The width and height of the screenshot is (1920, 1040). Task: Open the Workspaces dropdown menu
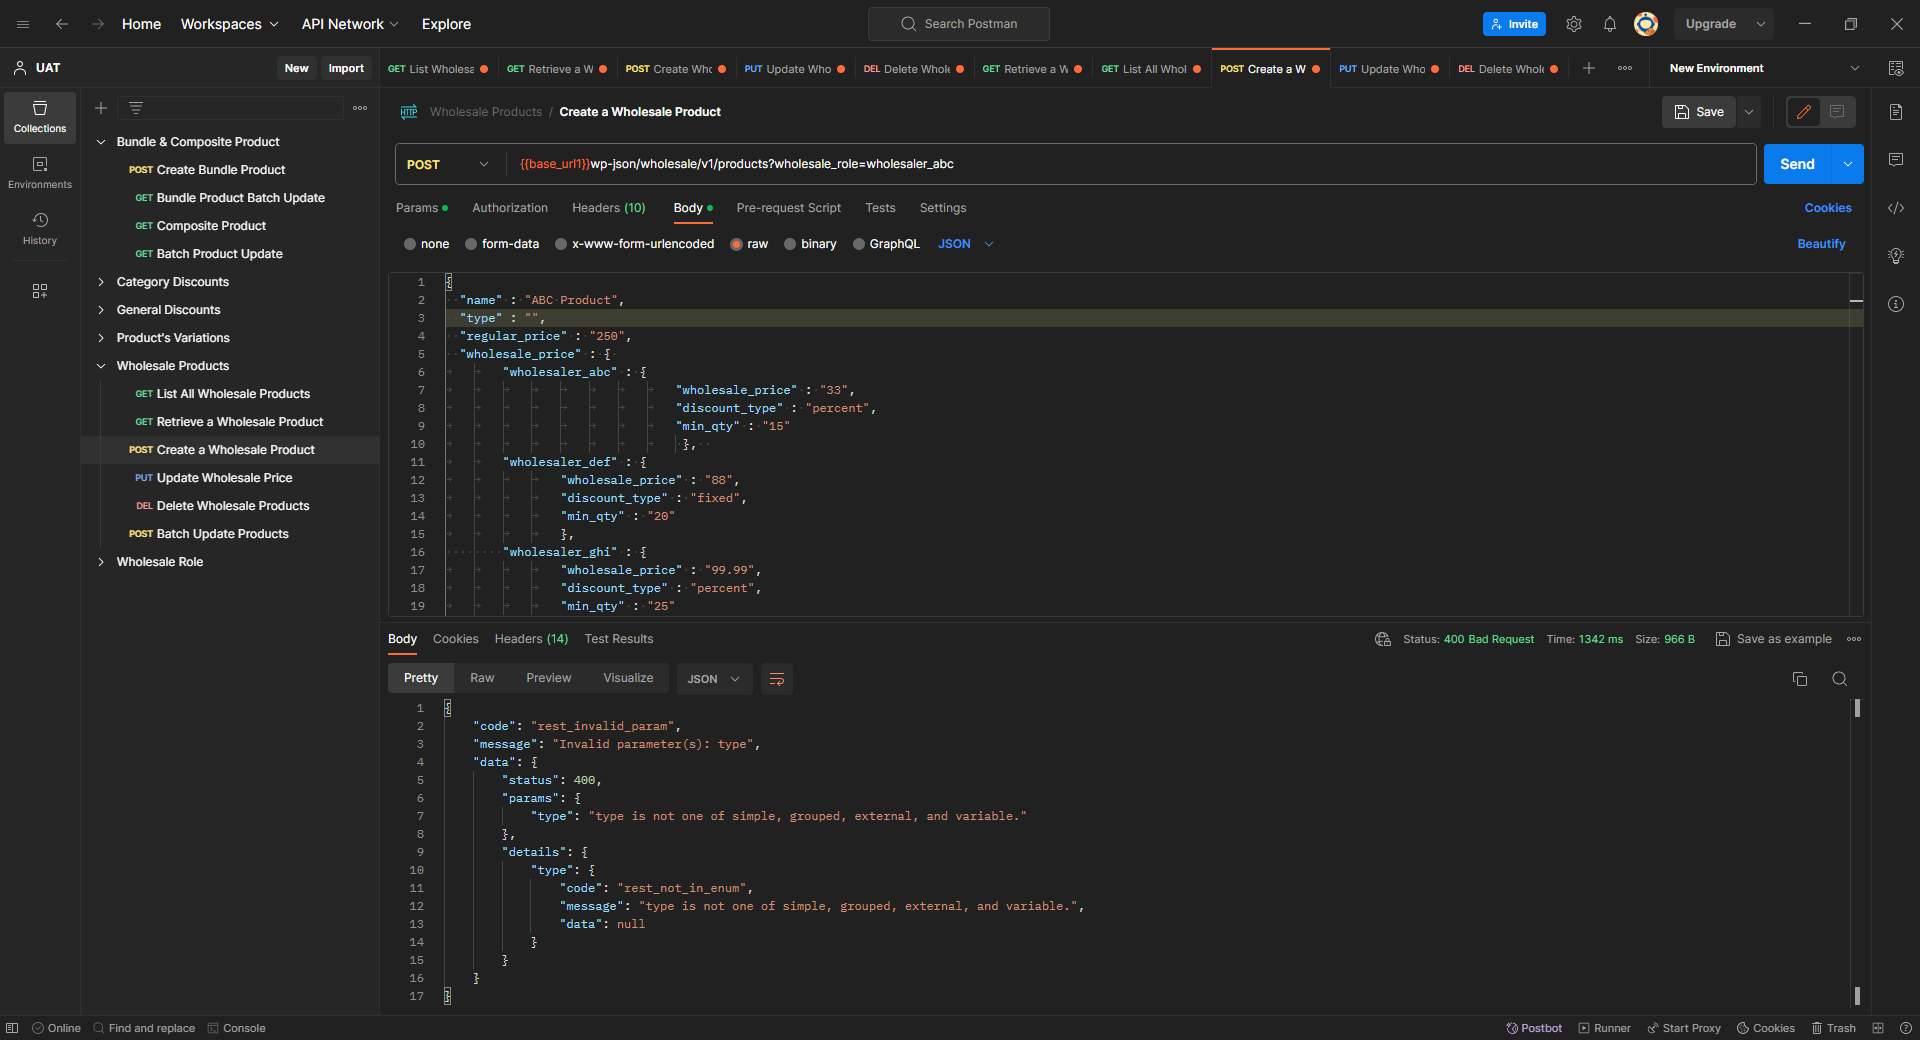pyautogui.click(x=229, y=24)
